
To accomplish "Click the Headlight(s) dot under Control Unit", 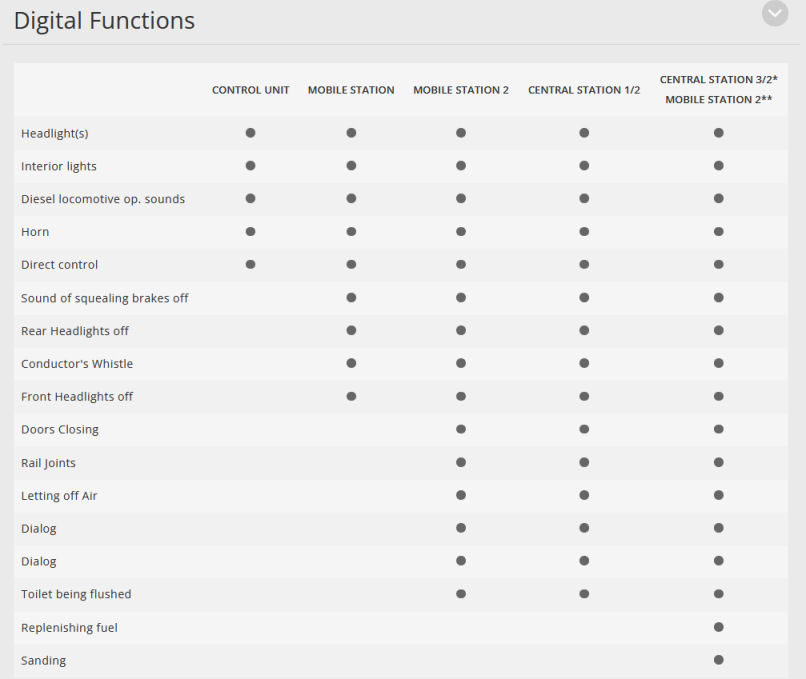I will (x=250, y=133).
